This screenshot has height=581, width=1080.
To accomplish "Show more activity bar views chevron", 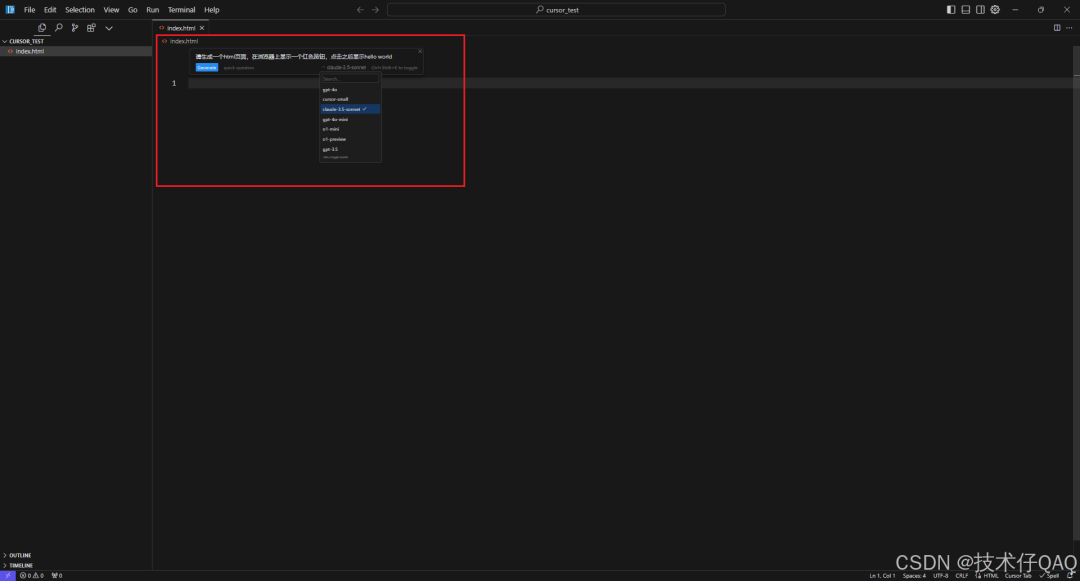I will pos(109,28).
